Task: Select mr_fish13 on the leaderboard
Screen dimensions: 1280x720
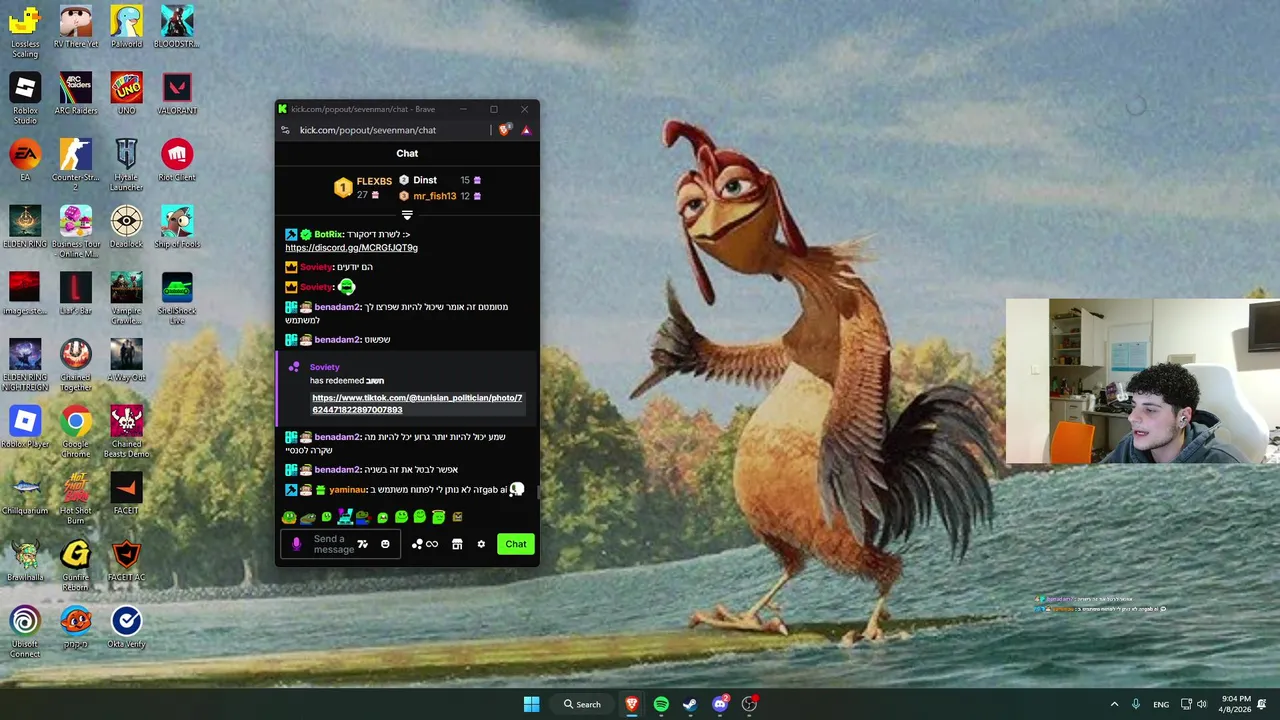Action: click(x=434, y=196)
